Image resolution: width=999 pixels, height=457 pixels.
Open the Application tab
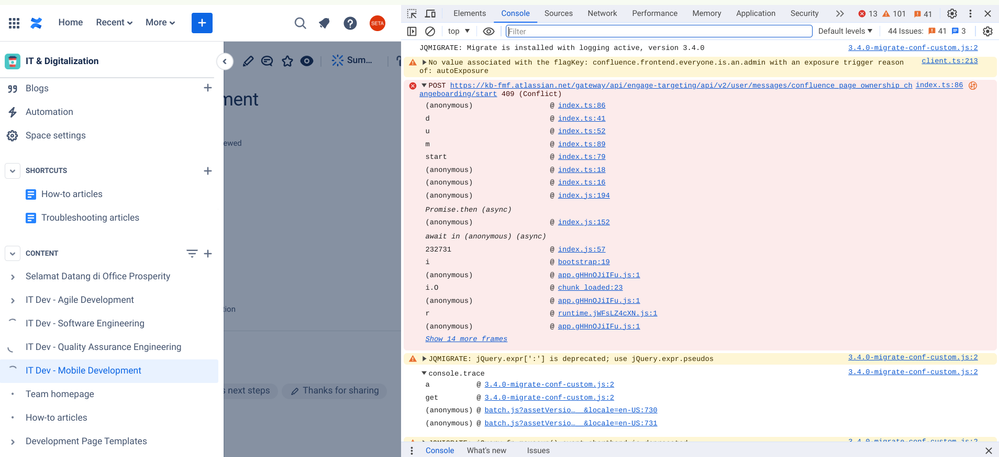(756, 13)
